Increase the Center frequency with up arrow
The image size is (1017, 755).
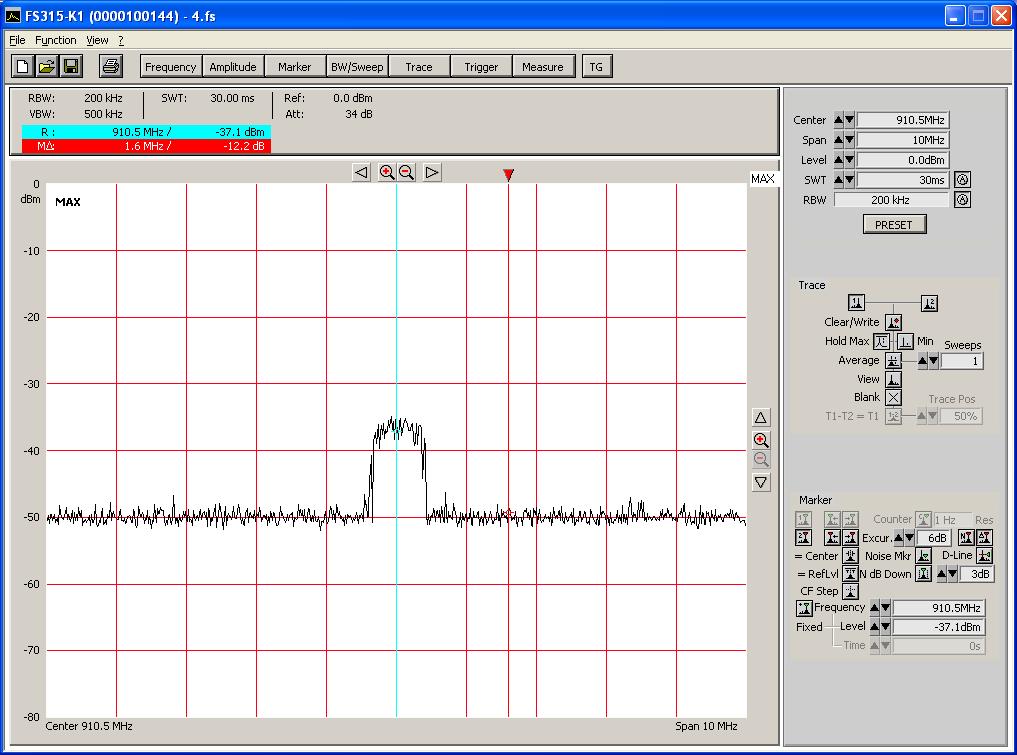pyautogui.click(x=838, y=120)
